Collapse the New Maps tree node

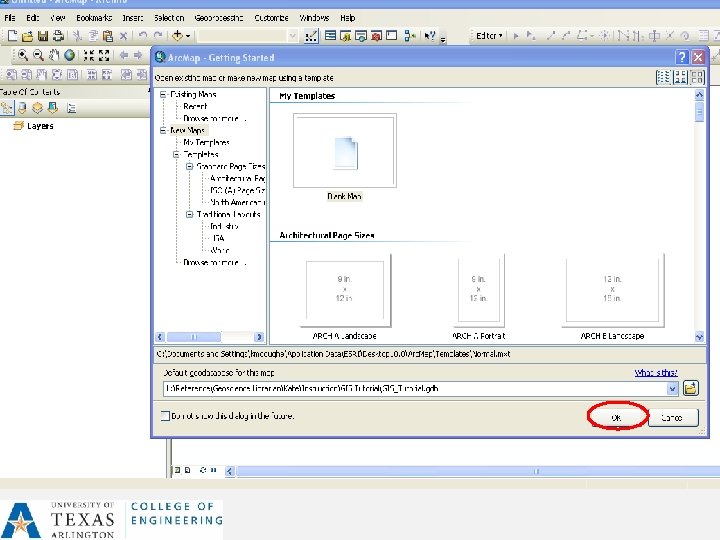pos(163,130)
